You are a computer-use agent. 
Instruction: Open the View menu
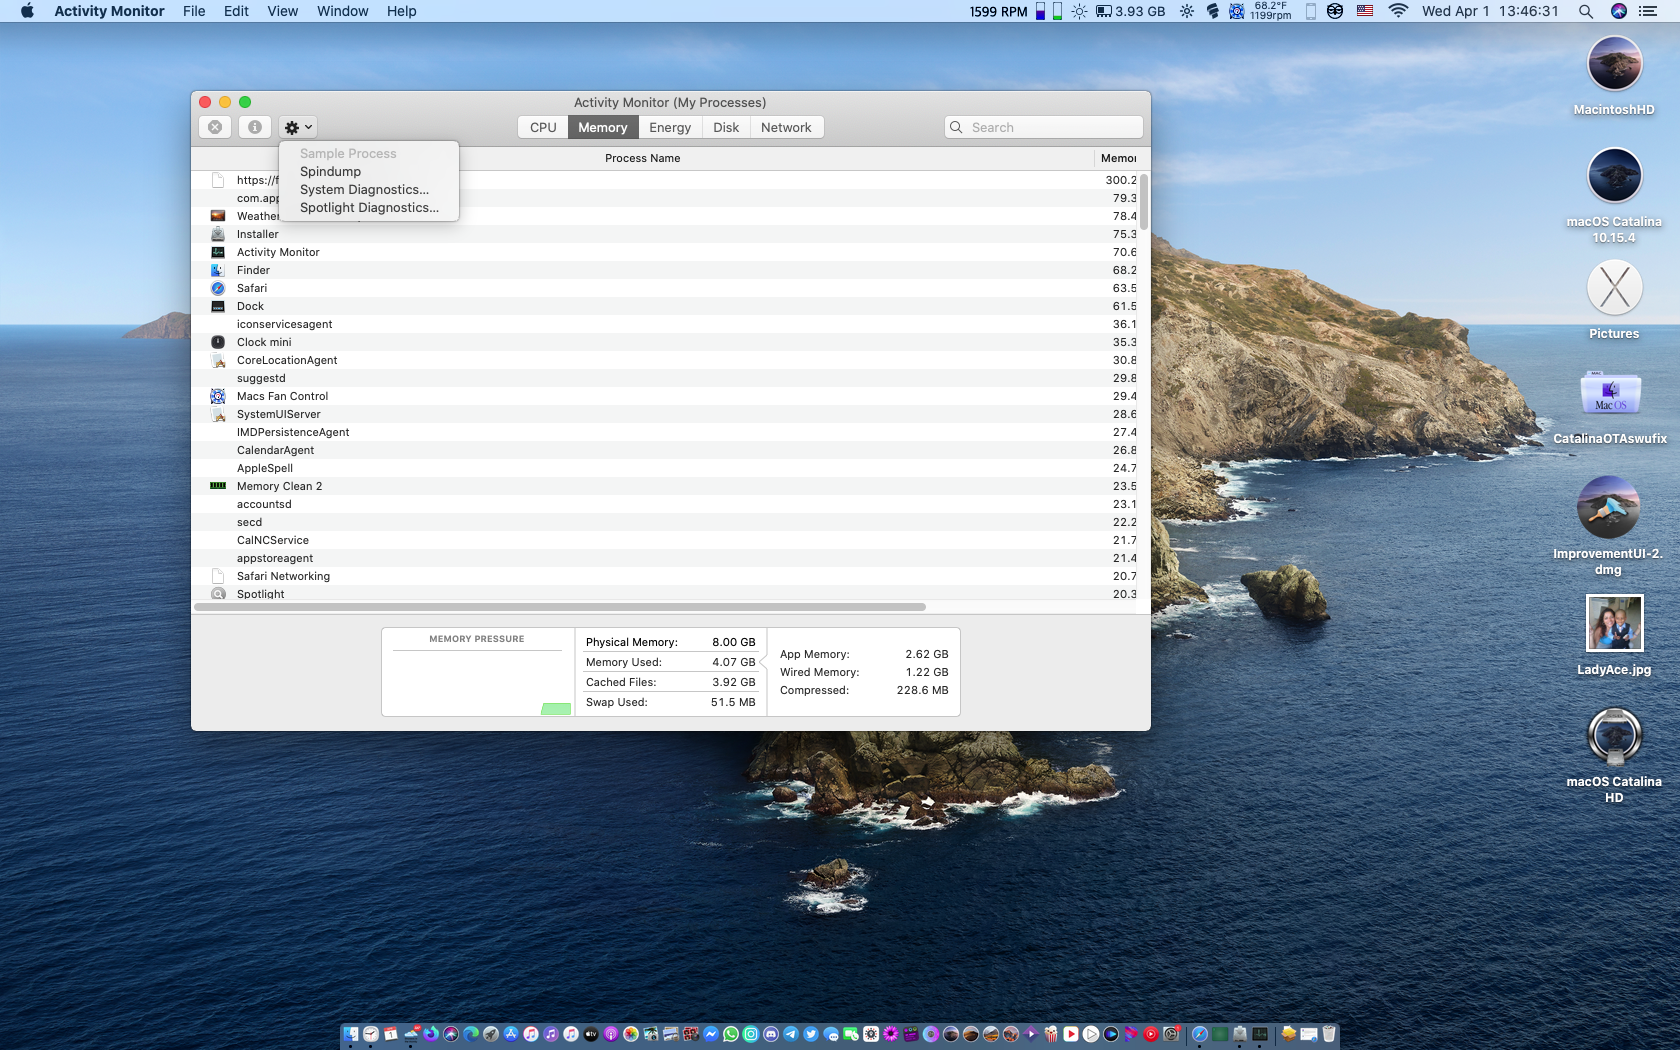coord(282,11)
